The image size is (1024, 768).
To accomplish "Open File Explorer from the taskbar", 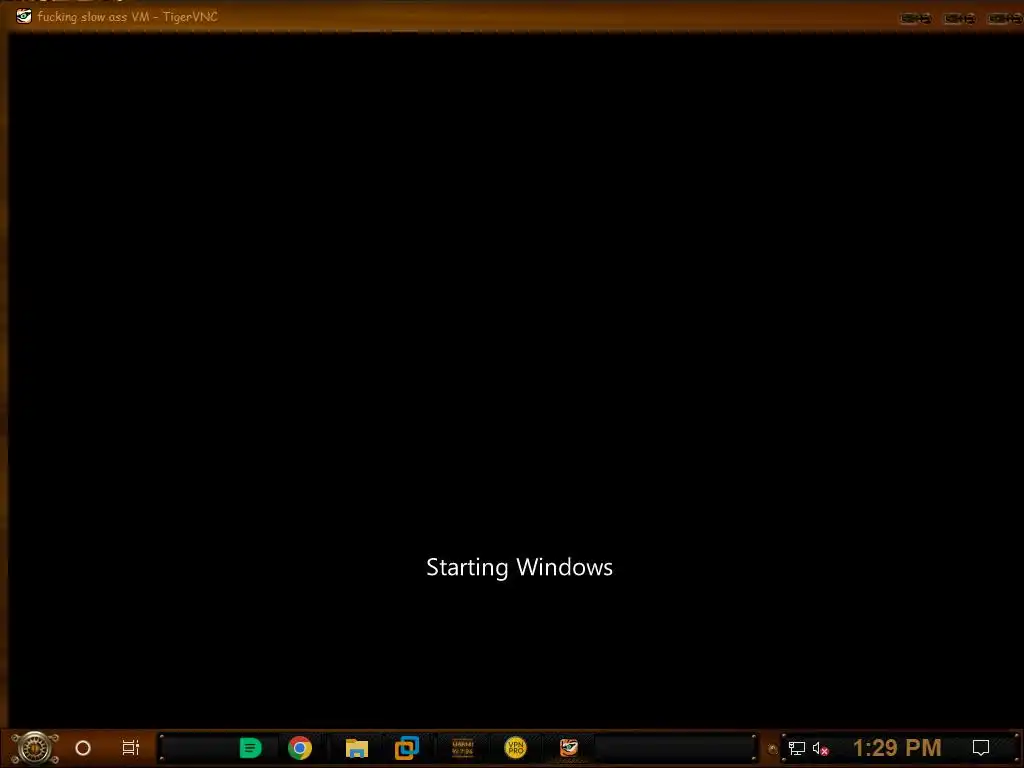I will (357, 748).
